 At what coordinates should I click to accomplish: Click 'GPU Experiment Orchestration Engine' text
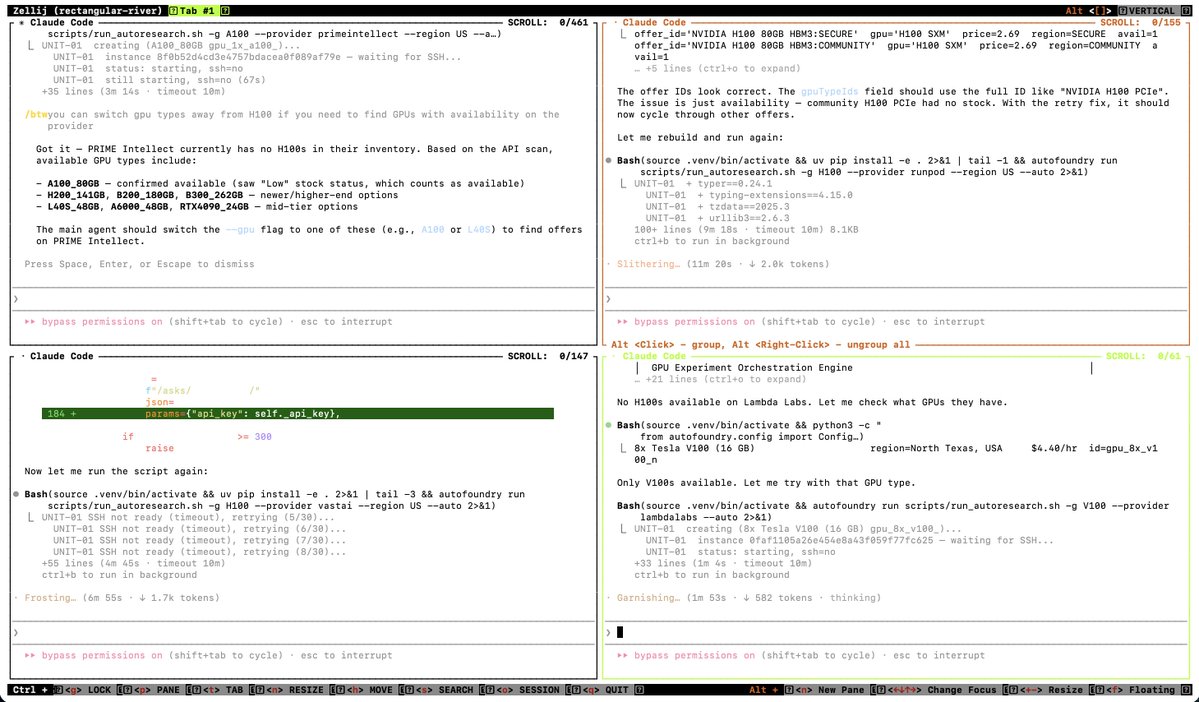point(752,368)
